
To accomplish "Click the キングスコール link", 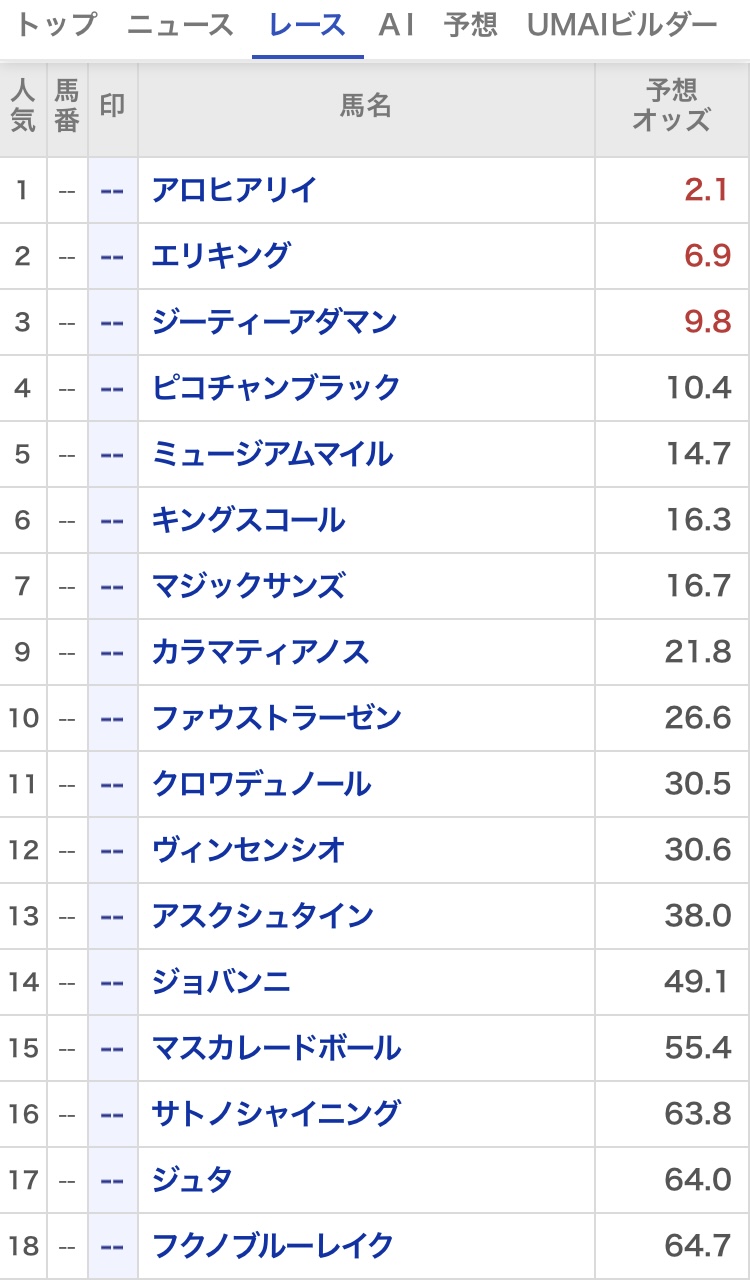I will click(x=248, y=520).
